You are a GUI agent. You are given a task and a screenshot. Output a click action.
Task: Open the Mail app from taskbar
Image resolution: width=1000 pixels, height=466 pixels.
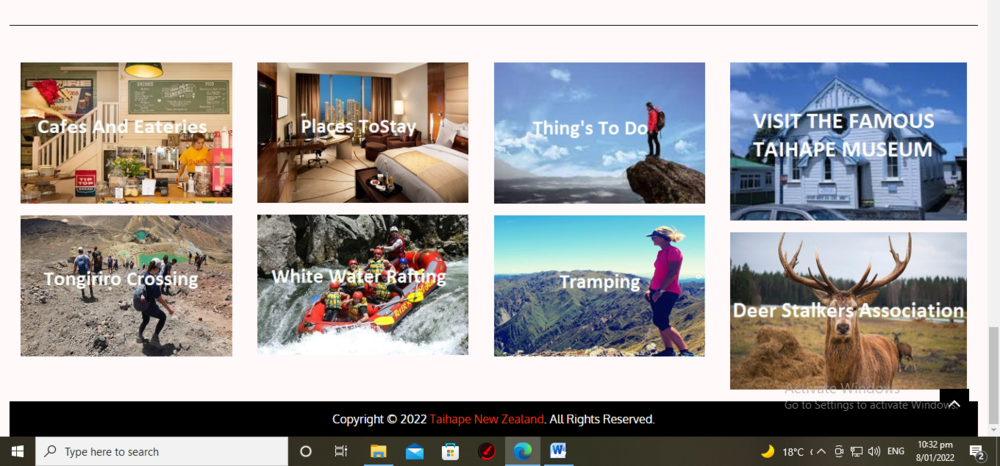click(415, 451)
